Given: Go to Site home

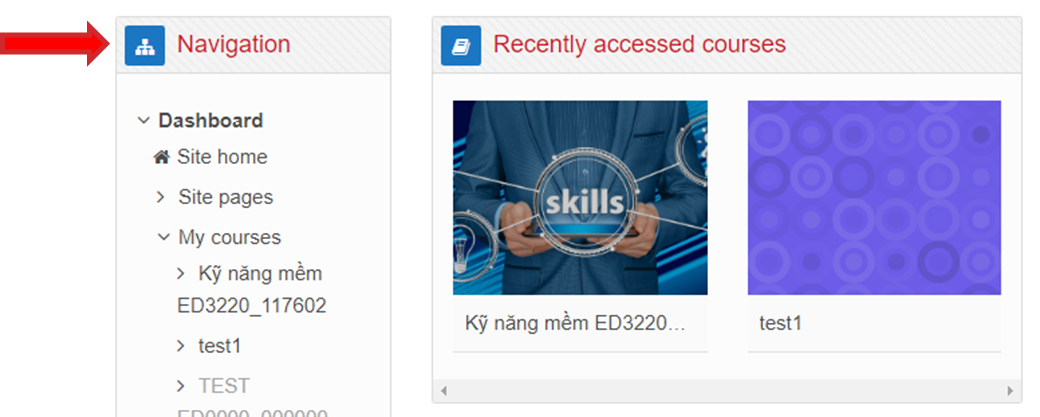Looking at the screenshot, I should click(x=222, y=157).
